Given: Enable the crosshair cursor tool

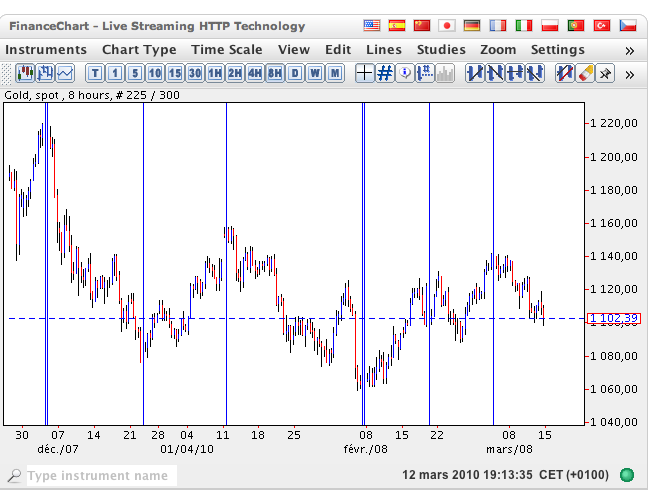Looking at the screenshot, I should [x=365, y=72].
